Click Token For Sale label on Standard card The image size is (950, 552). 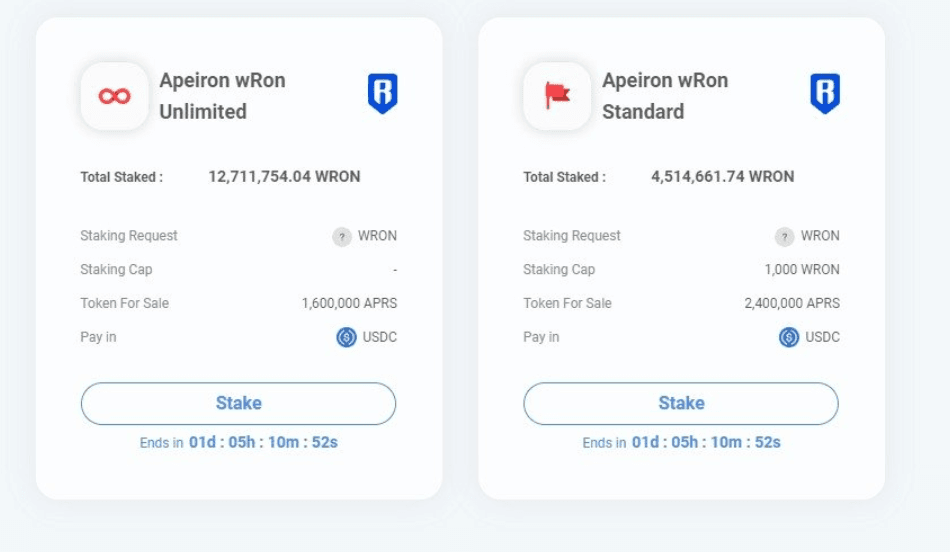tap(568, 303)
